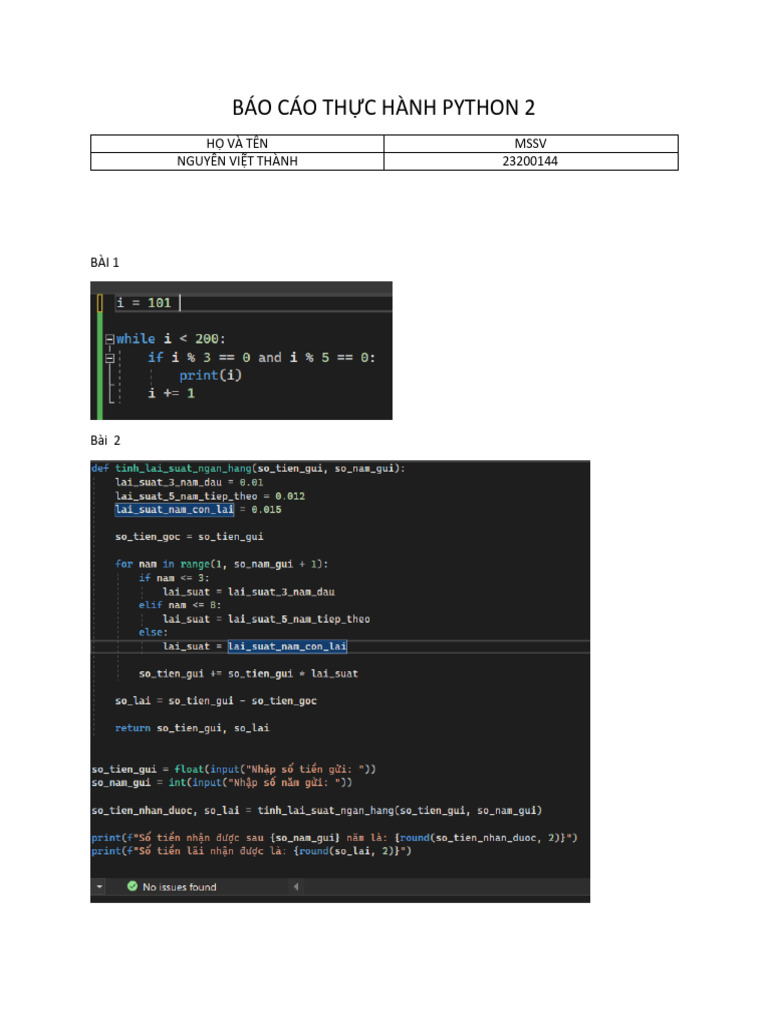This screenshot has width=768, height=1024.
Task: Click the highlighted lai_suat_nam_con_lai in else branch
Action: pos(287,647)
